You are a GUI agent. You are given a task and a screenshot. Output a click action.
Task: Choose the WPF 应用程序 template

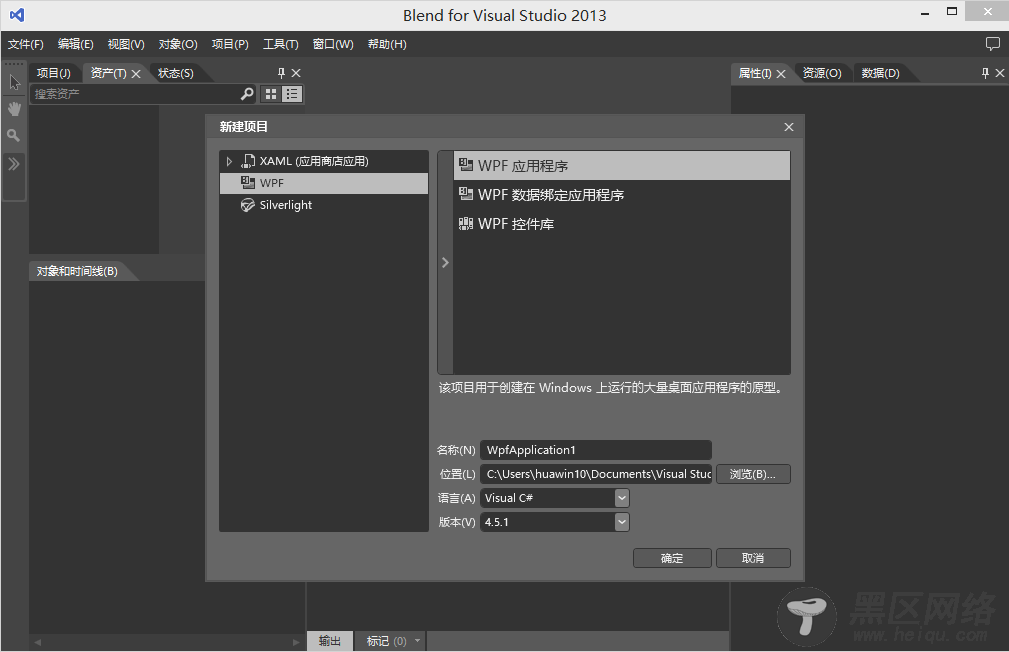(622, 166)
